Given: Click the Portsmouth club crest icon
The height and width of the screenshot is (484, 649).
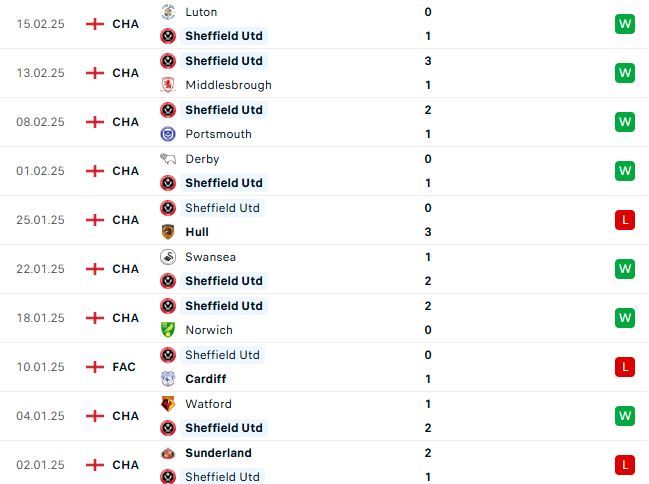Looking at the screenshot, I should [168, 134].
